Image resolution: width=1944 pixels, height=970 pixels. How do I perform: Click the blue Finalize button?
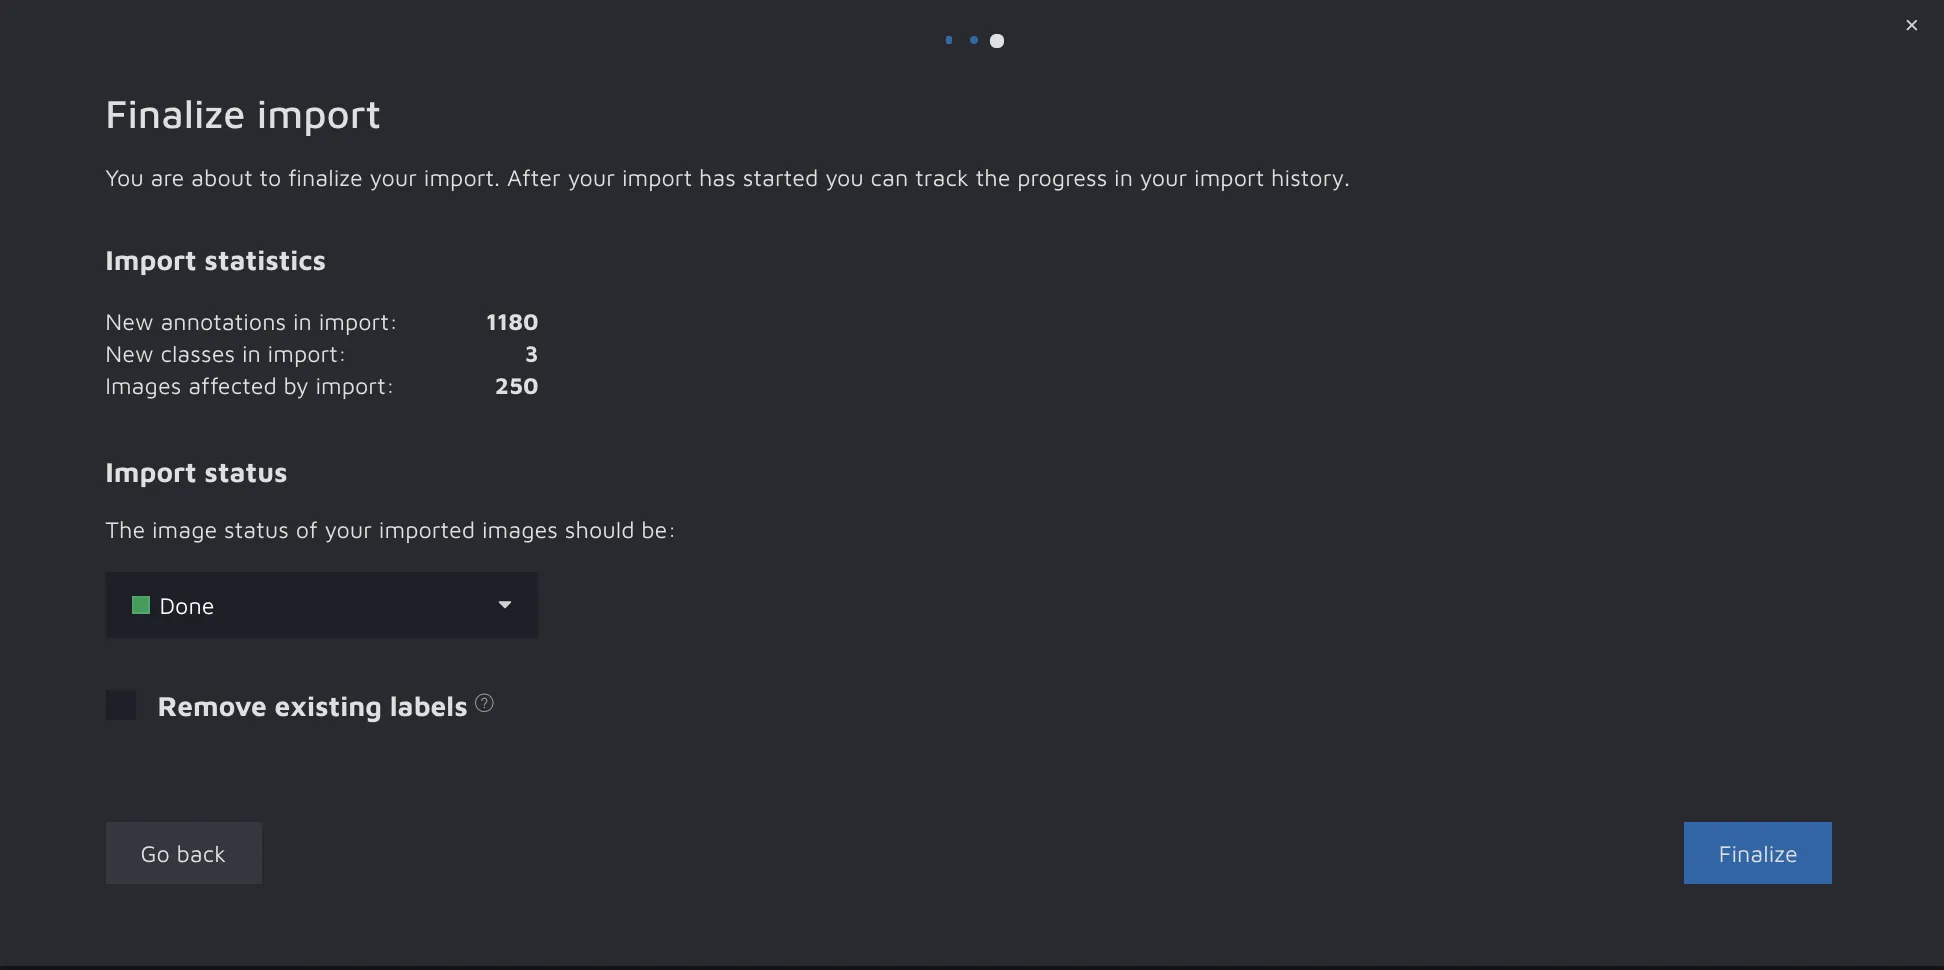point(1757,853)
